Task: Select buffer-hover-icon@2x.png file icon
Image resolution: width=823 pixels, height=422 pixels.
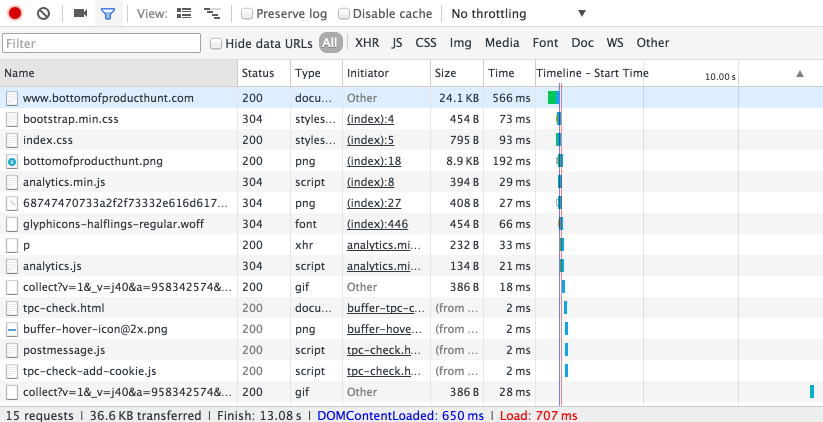Action: (12, 329)
